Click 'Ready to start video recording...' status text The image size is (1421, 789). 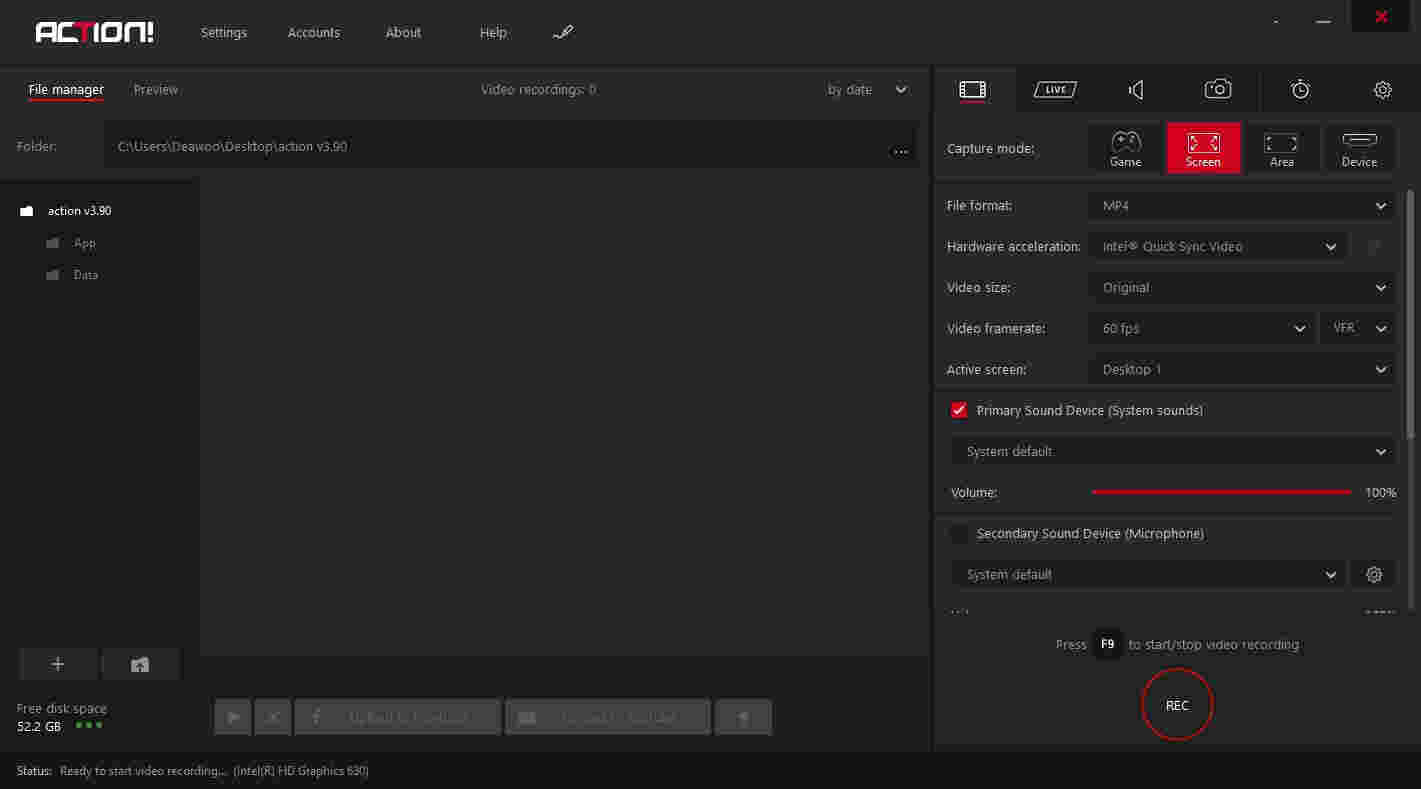click(x=144, y=771)
